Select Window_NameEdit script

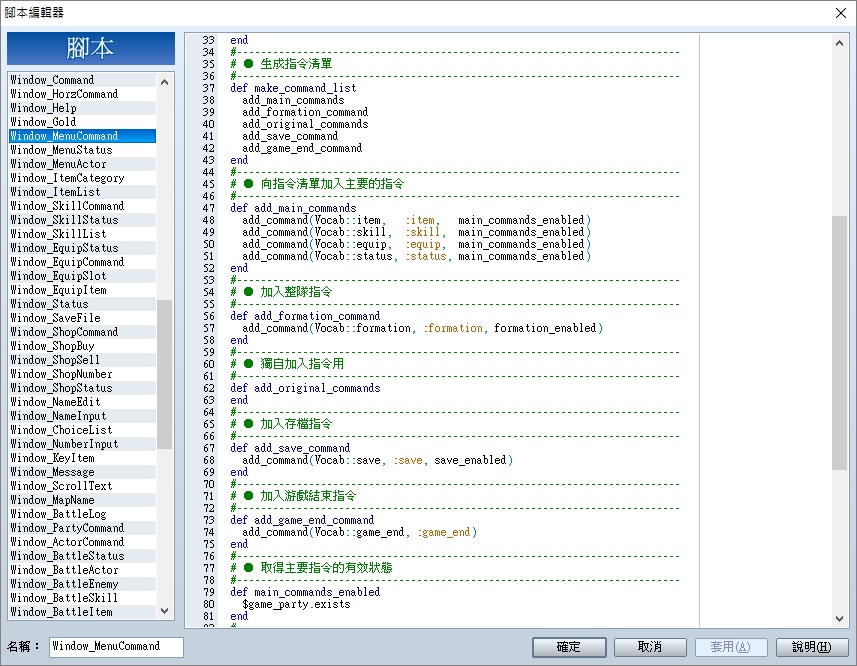coord(83,402)
